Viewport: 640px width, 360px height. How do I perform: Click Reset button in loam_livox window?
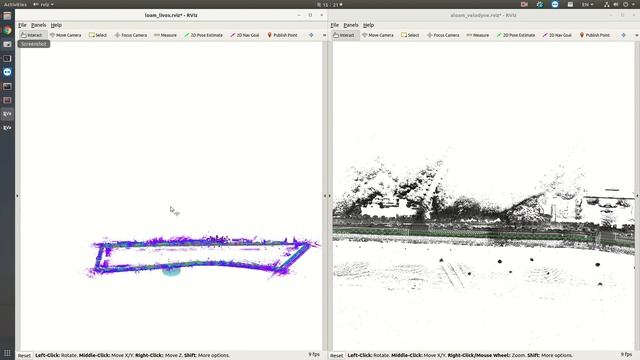coord(24,356)
